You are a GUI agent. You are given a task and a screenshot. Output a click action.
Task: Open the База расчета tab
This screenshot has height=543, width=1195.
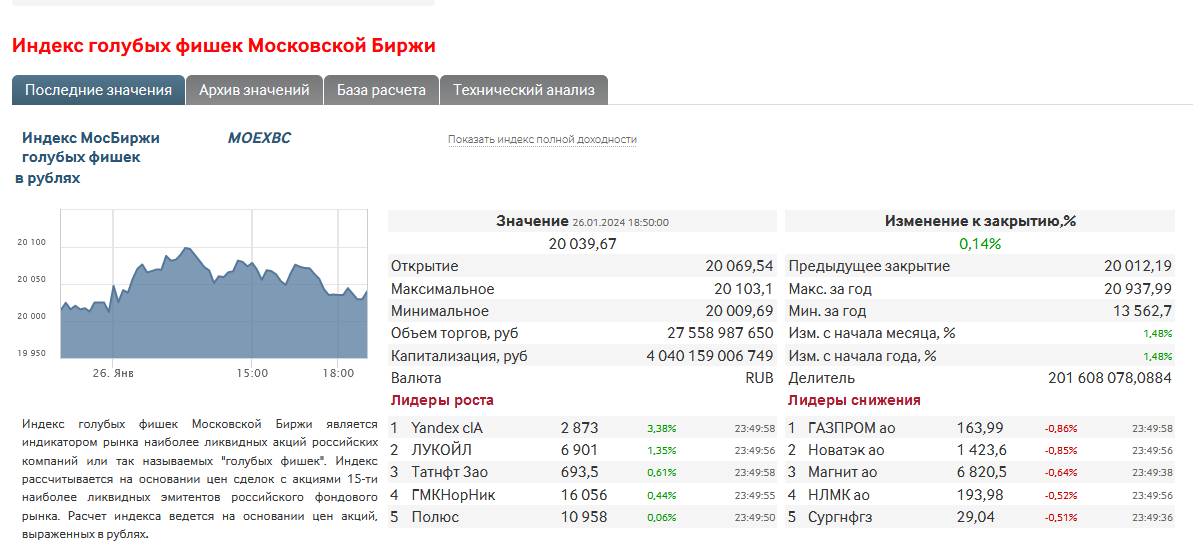coord(382,90)
